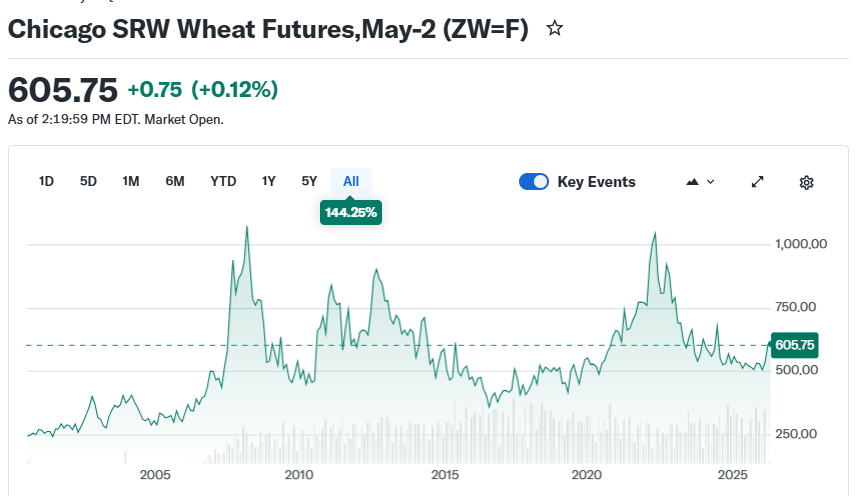Screen dimensions: 856x496
Task: Click the 144.25% performance badge
Action: (351, 212)
